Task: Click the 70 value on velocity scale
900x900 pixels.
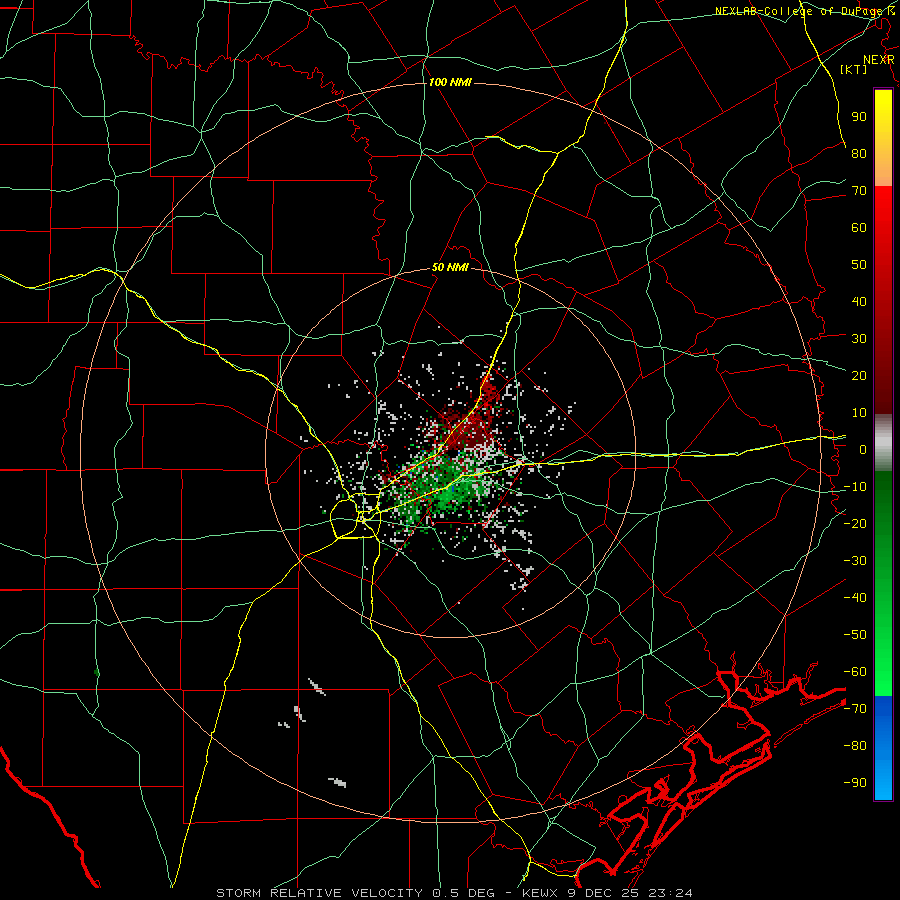Action: click(859, 191)
